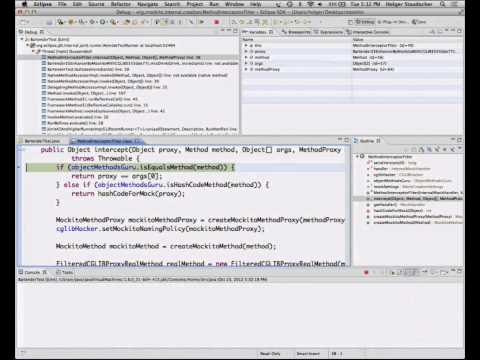Image resolution: width=480 pixels, height=360 pixels.
Task: Switch to the Tasks tab beside Console
Action: click(x=64, y=272)
